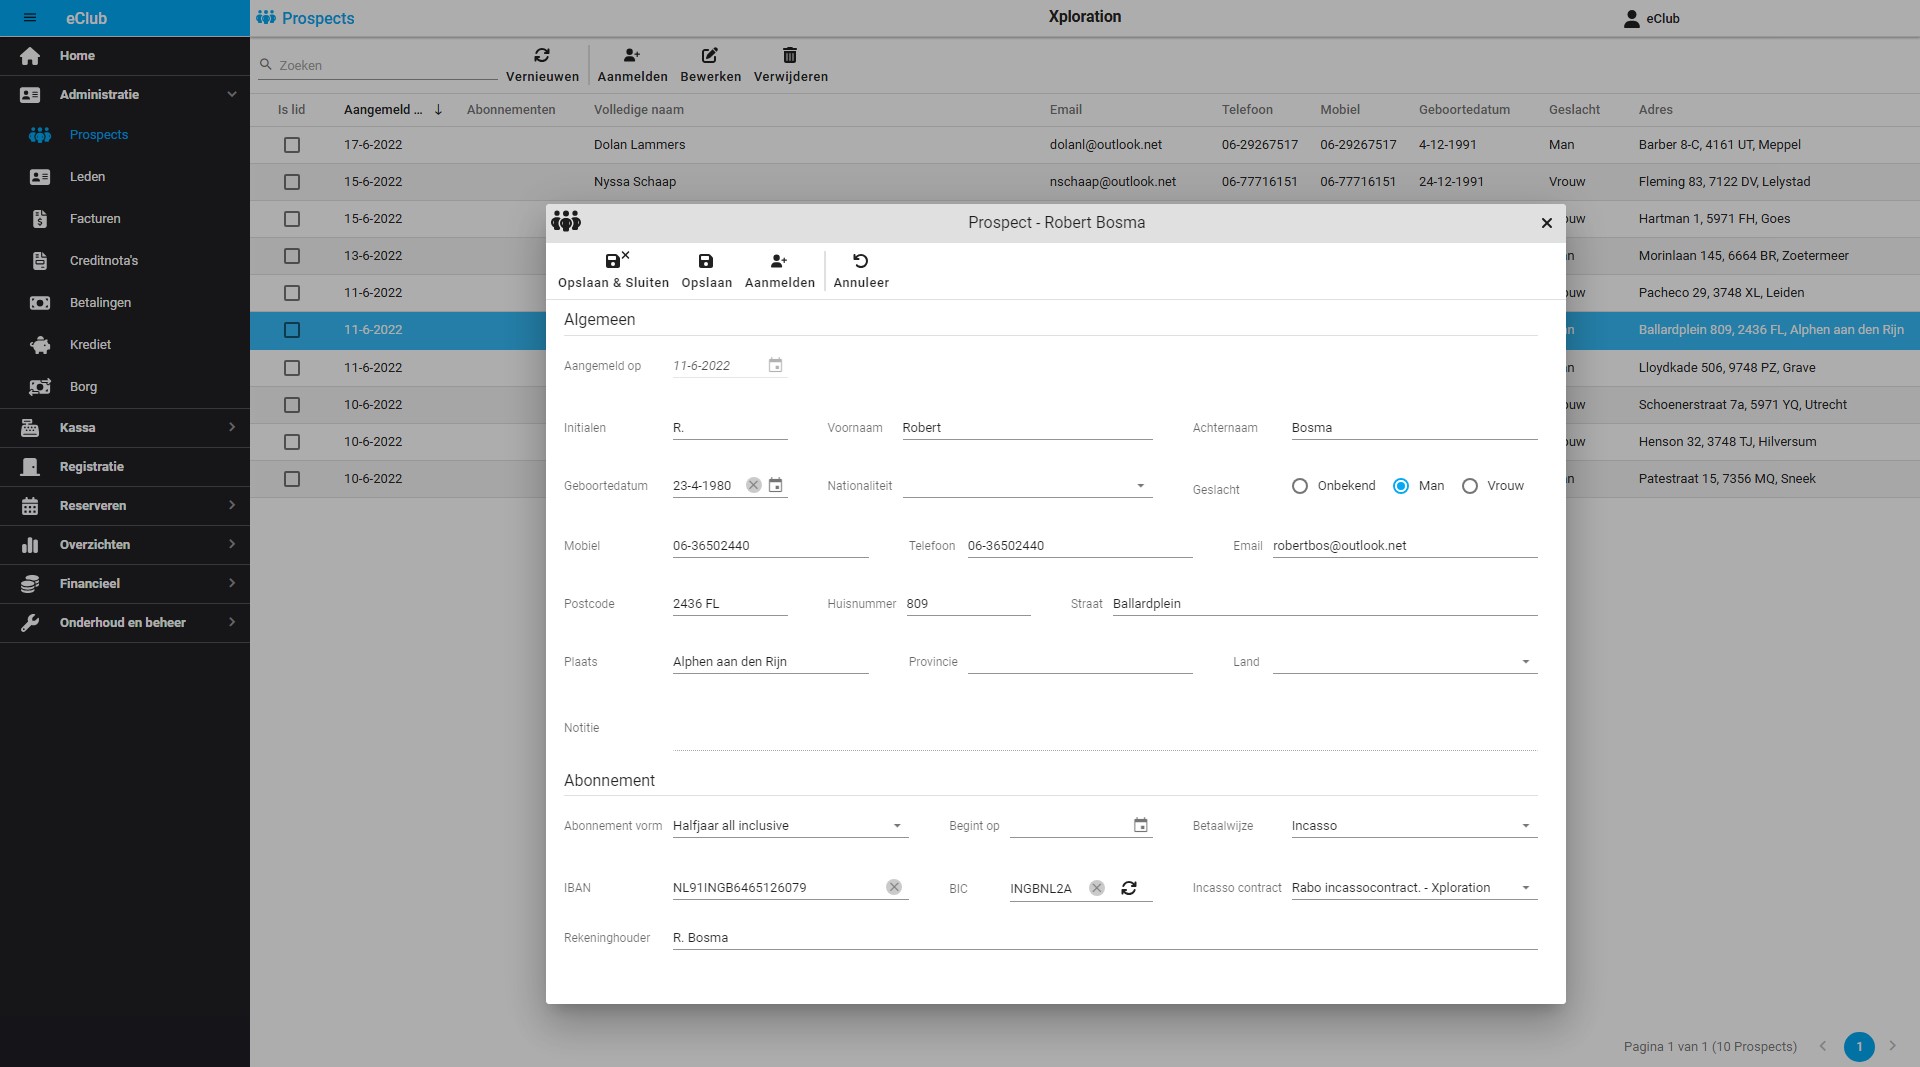Open Borg in sidebar
Viewport: 1920px width, 1067px height.
click(124, 387)
